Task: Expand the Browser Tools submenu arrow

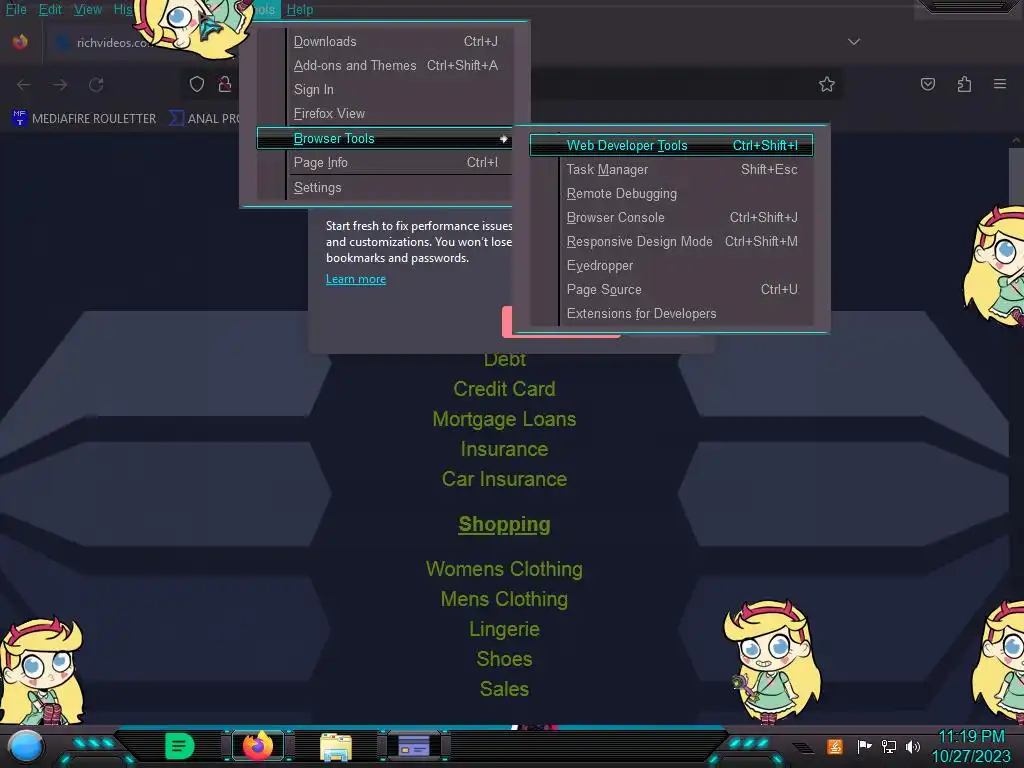Action: [504, 138]
